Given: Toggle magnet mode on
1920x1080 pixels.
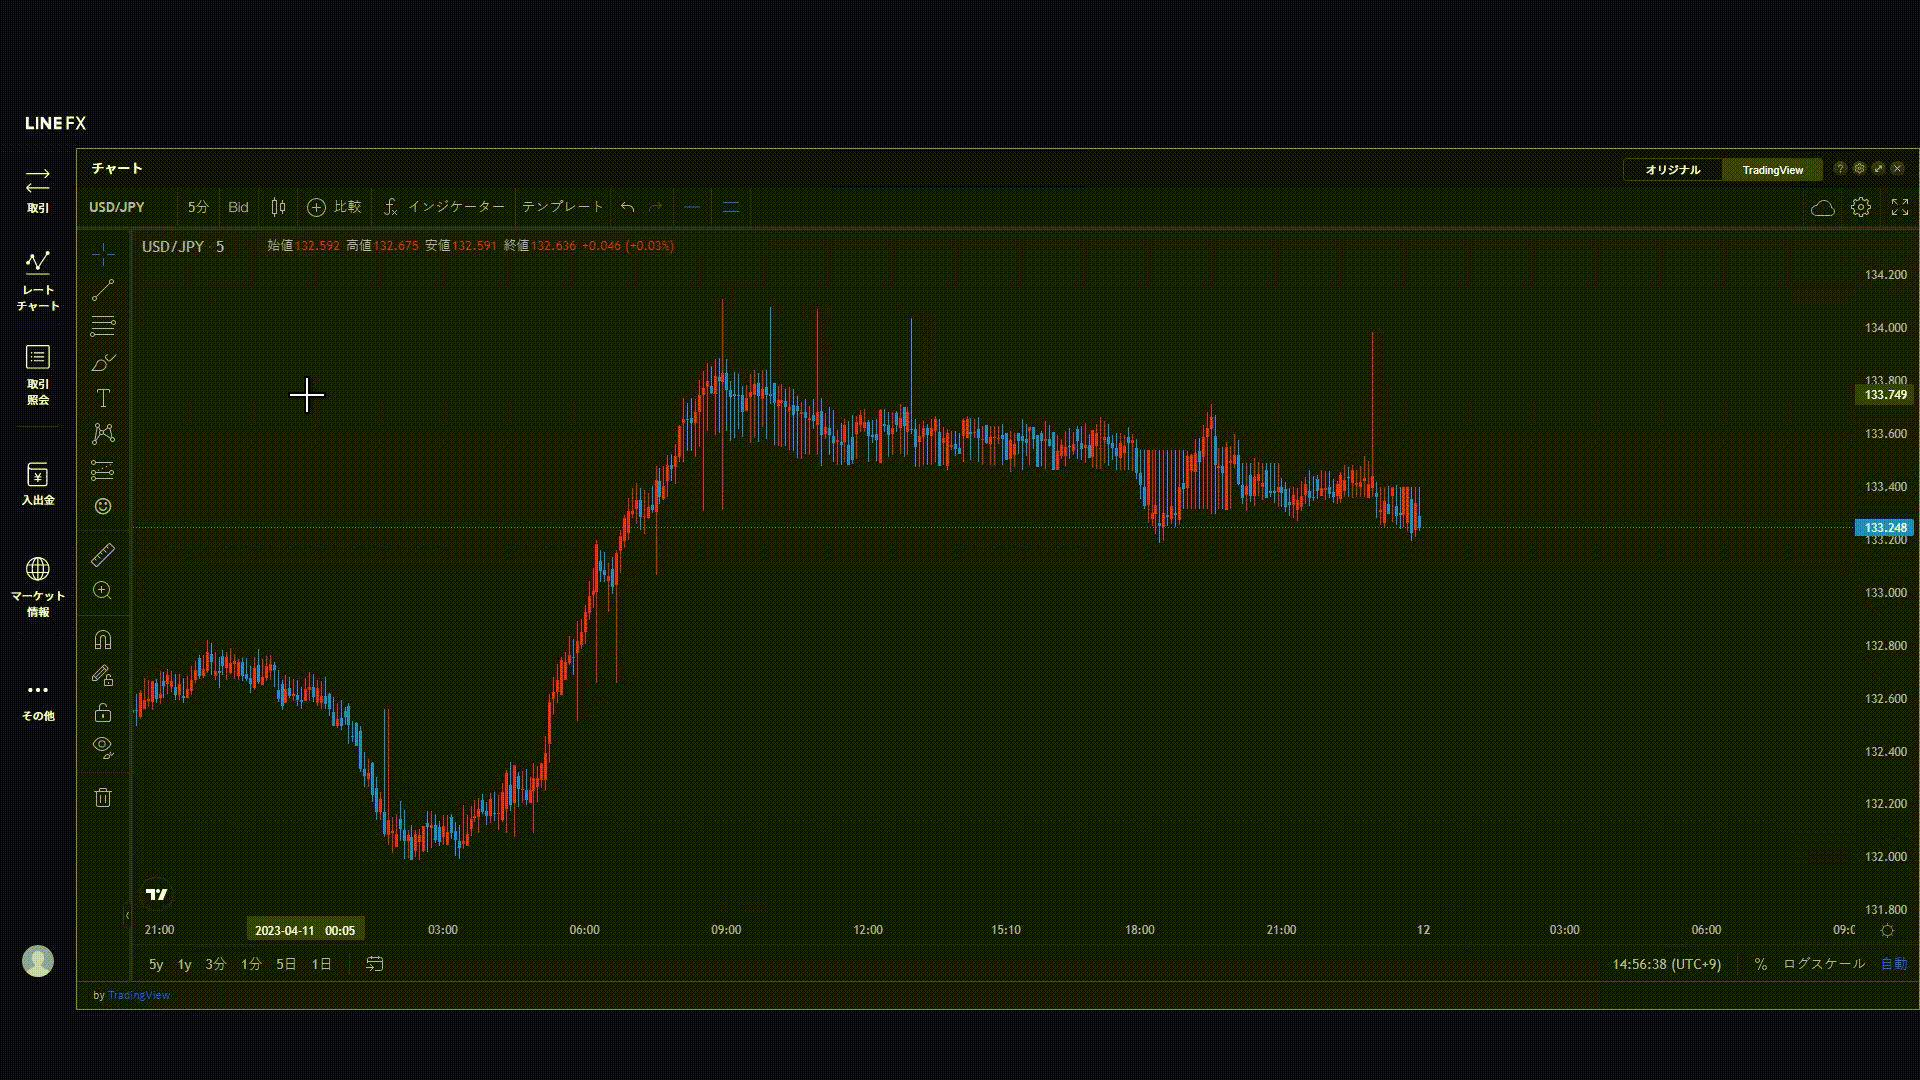Looking at the screenshot, I should (103, 640).
